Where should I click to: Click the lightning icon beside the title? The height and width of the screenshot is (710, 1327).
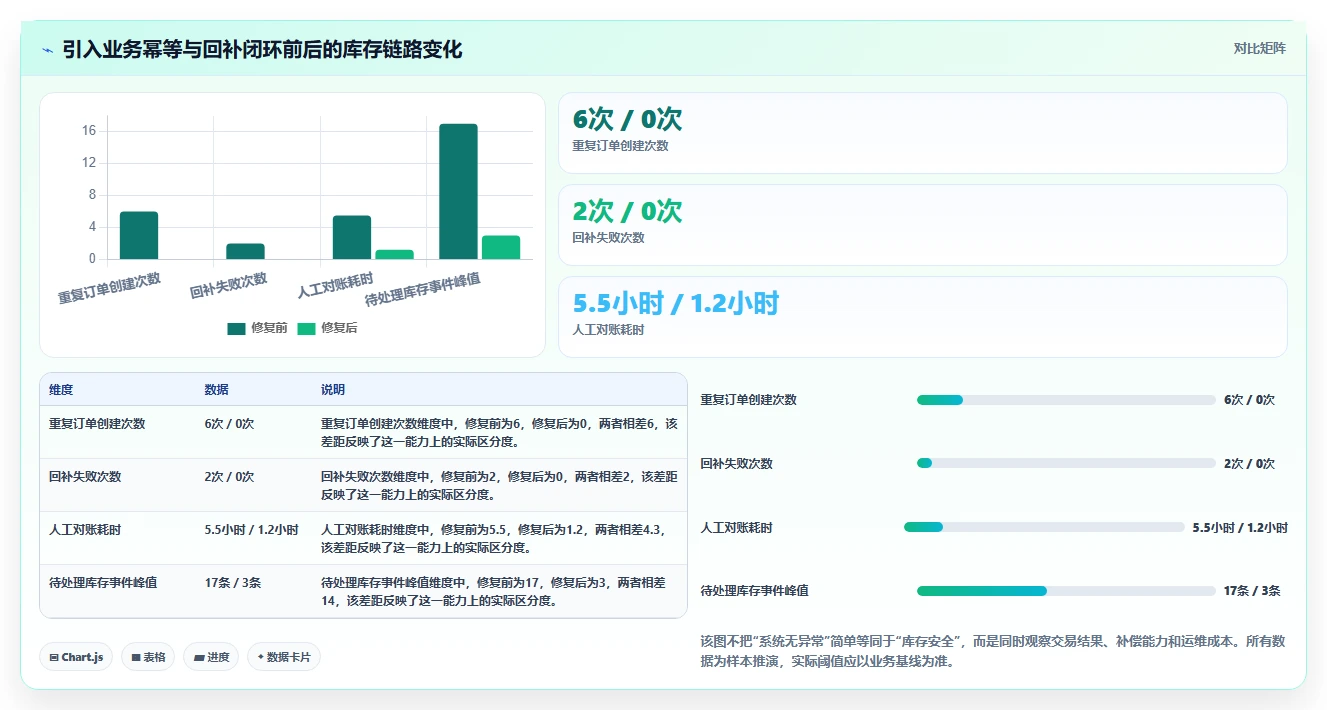(x=48, y=50)
